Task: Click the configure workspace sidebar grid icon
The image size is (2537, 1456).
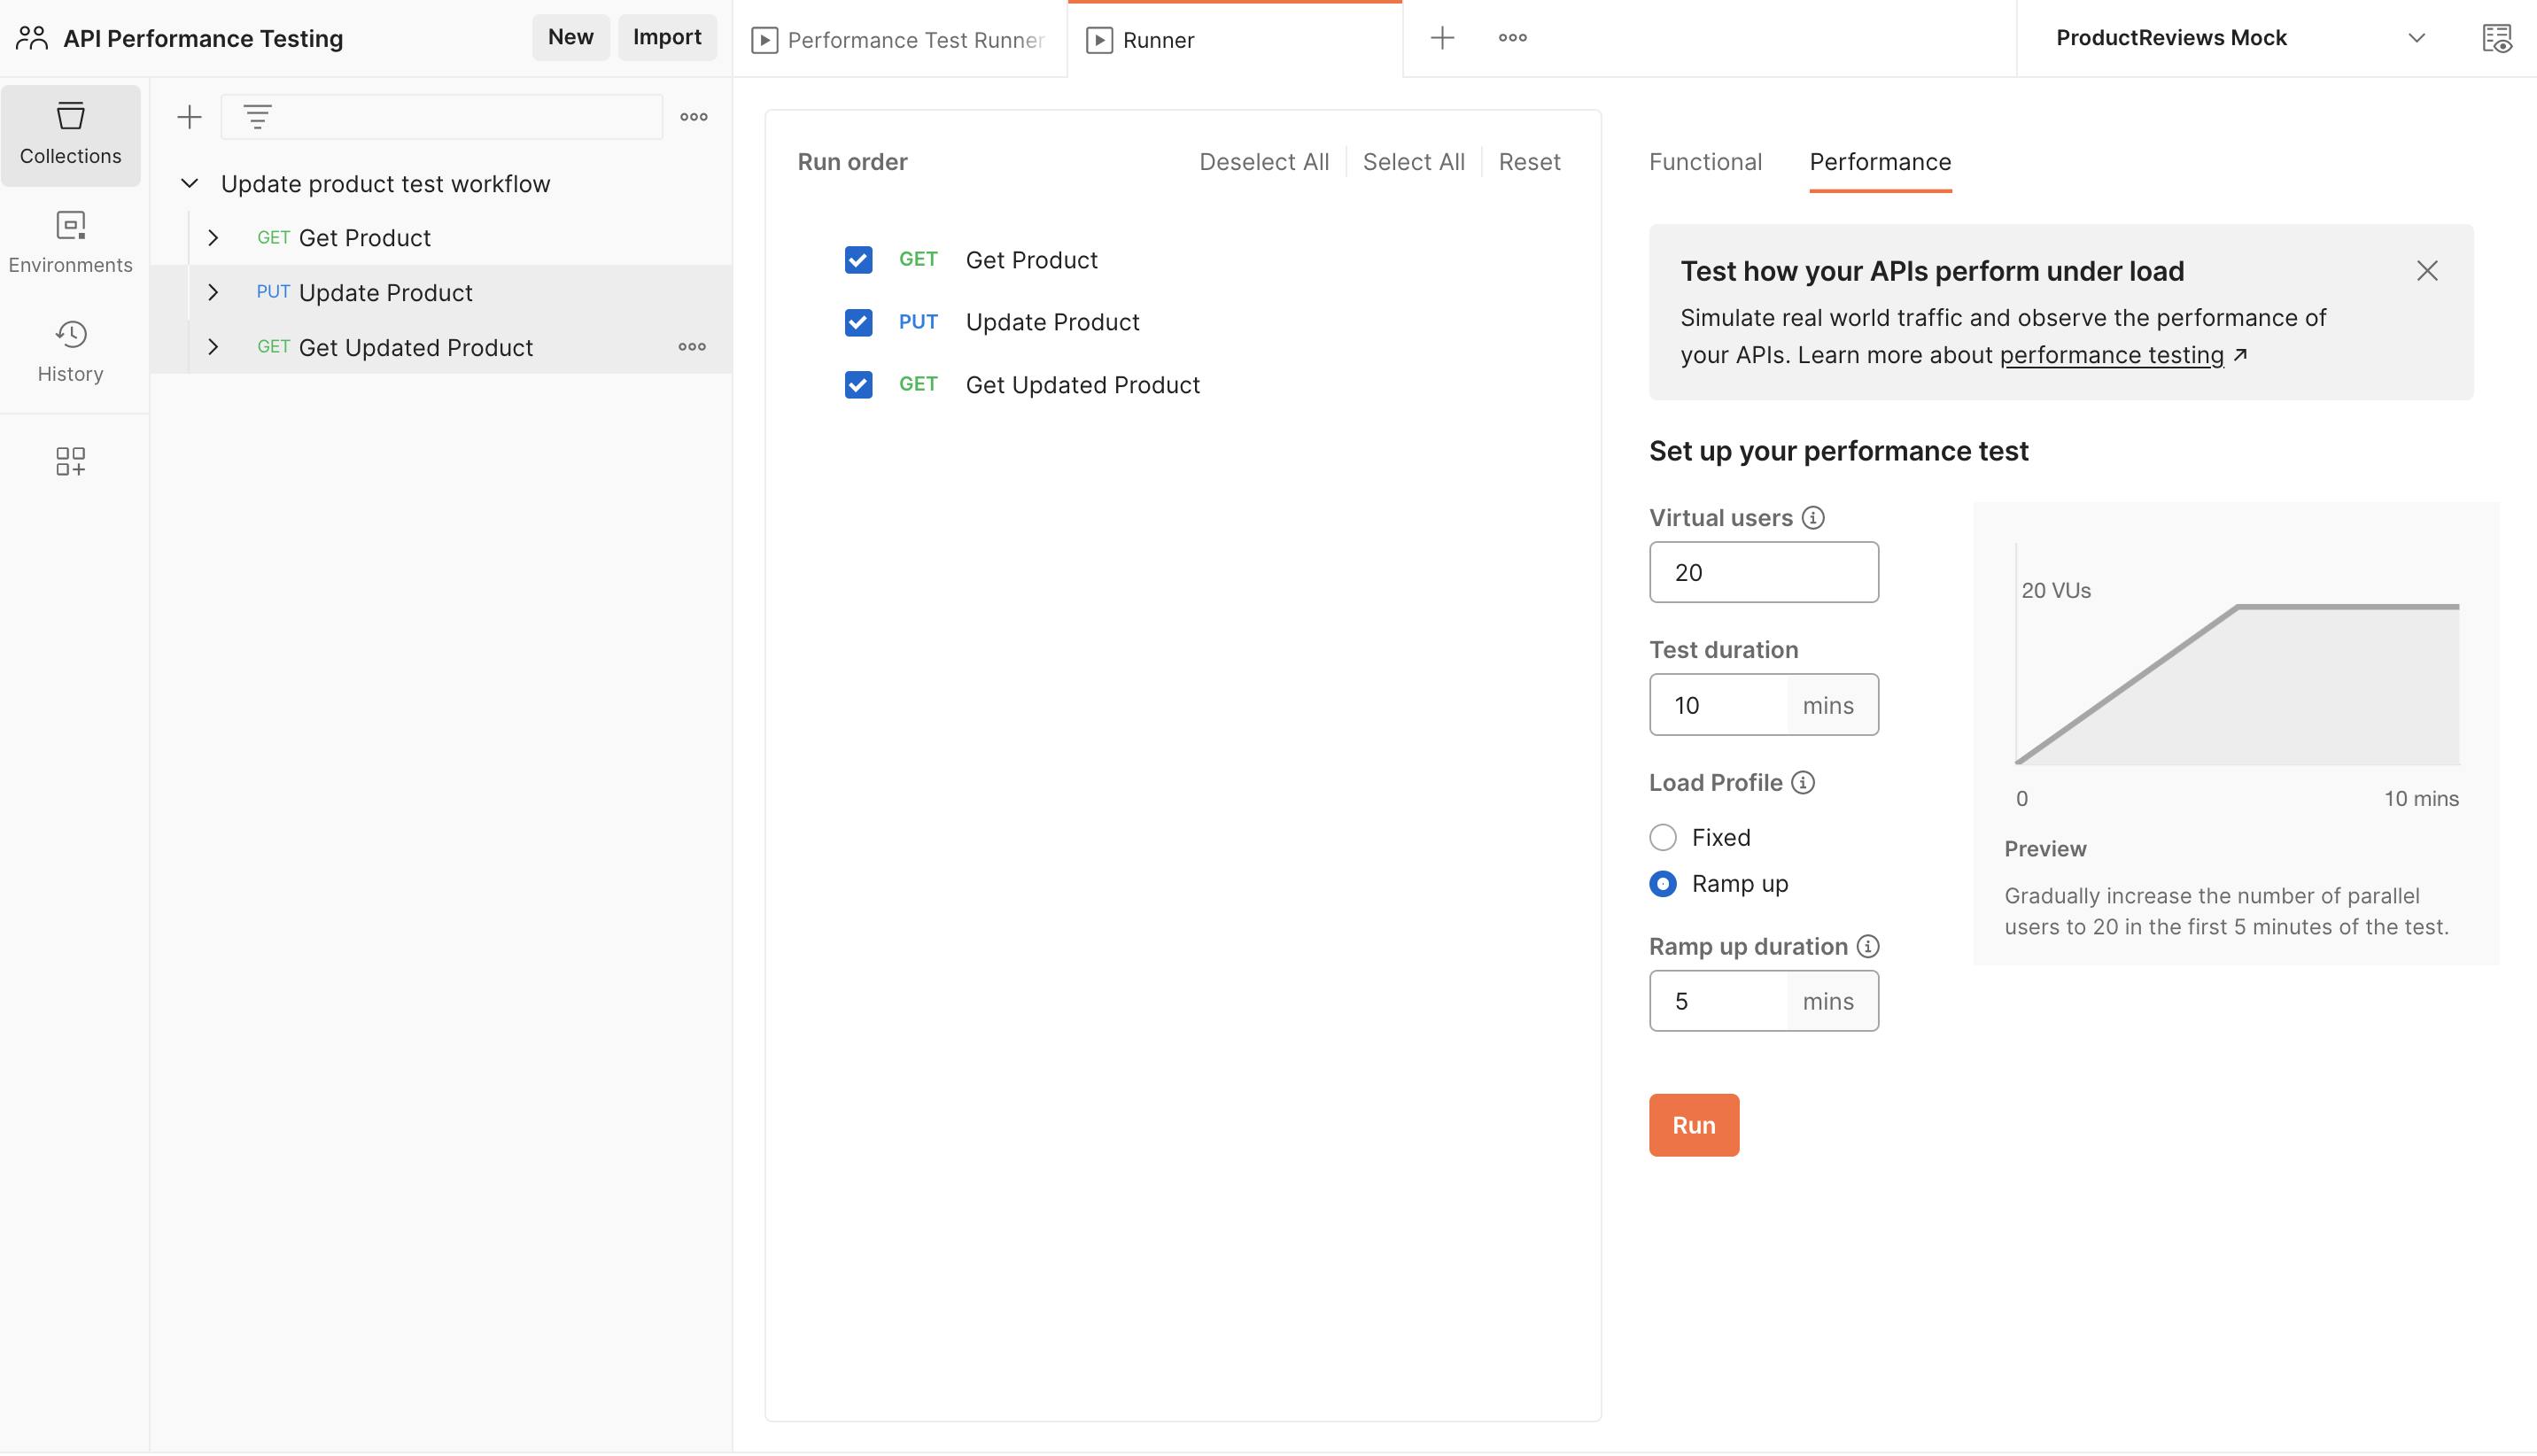Action: tap(70, 461)
